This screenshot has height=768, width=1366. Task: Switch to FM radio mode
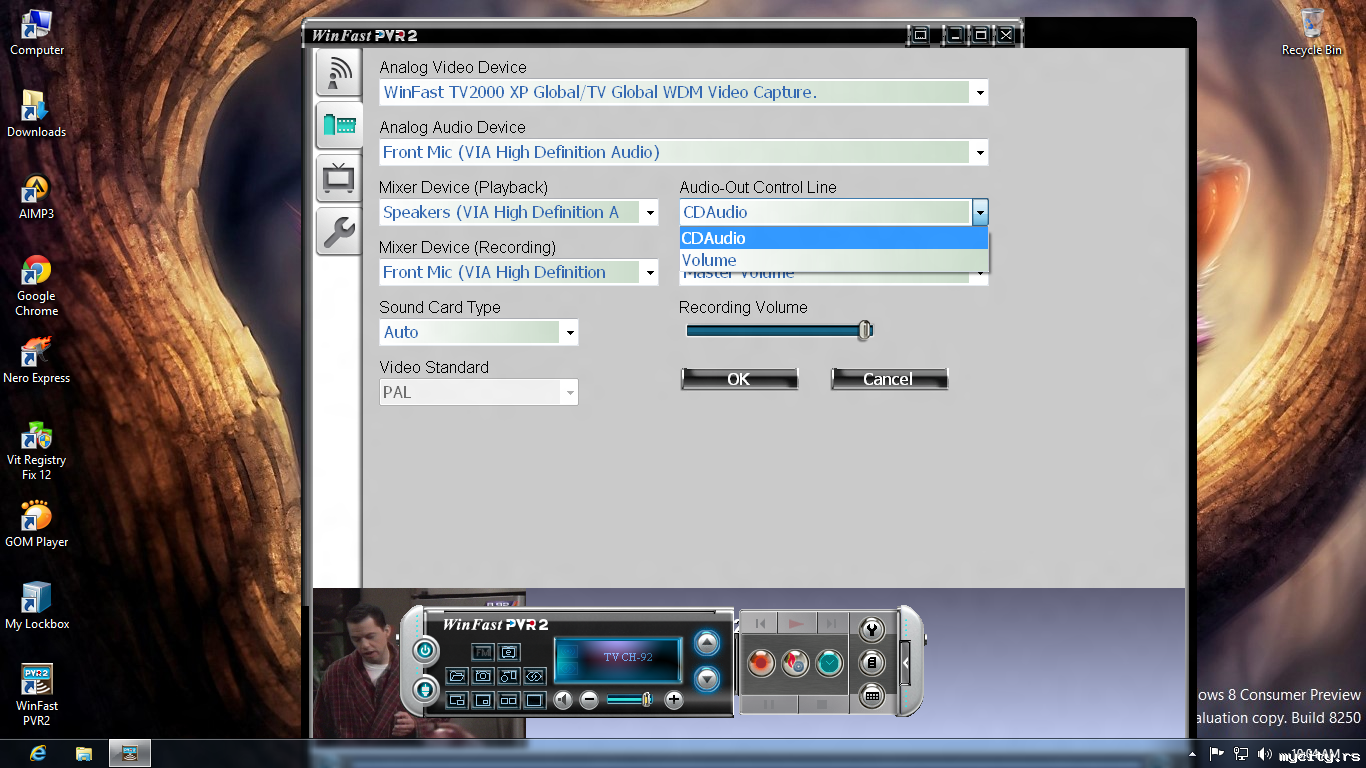[482, 652]
